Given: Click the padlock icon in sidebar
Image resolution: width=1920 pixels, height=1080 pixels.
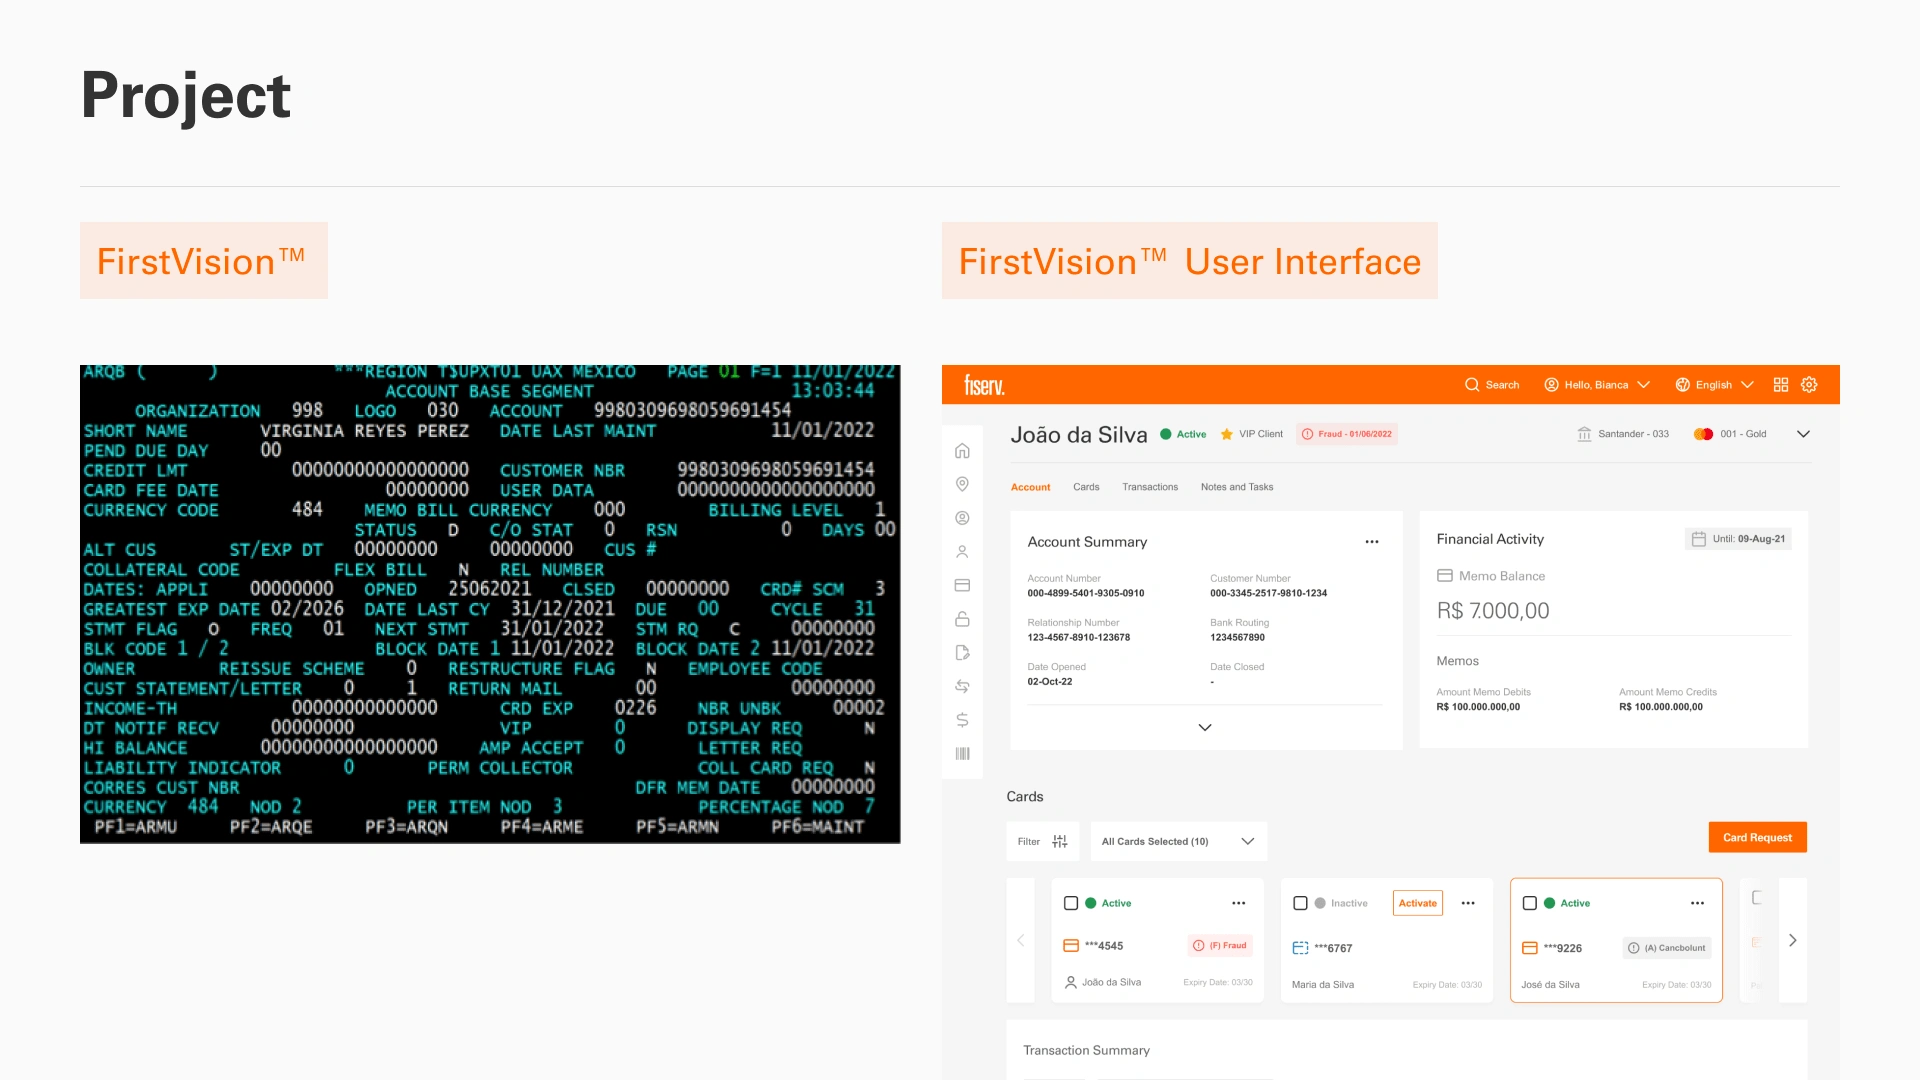Looking at the screenshot, I should pos(962,619).
